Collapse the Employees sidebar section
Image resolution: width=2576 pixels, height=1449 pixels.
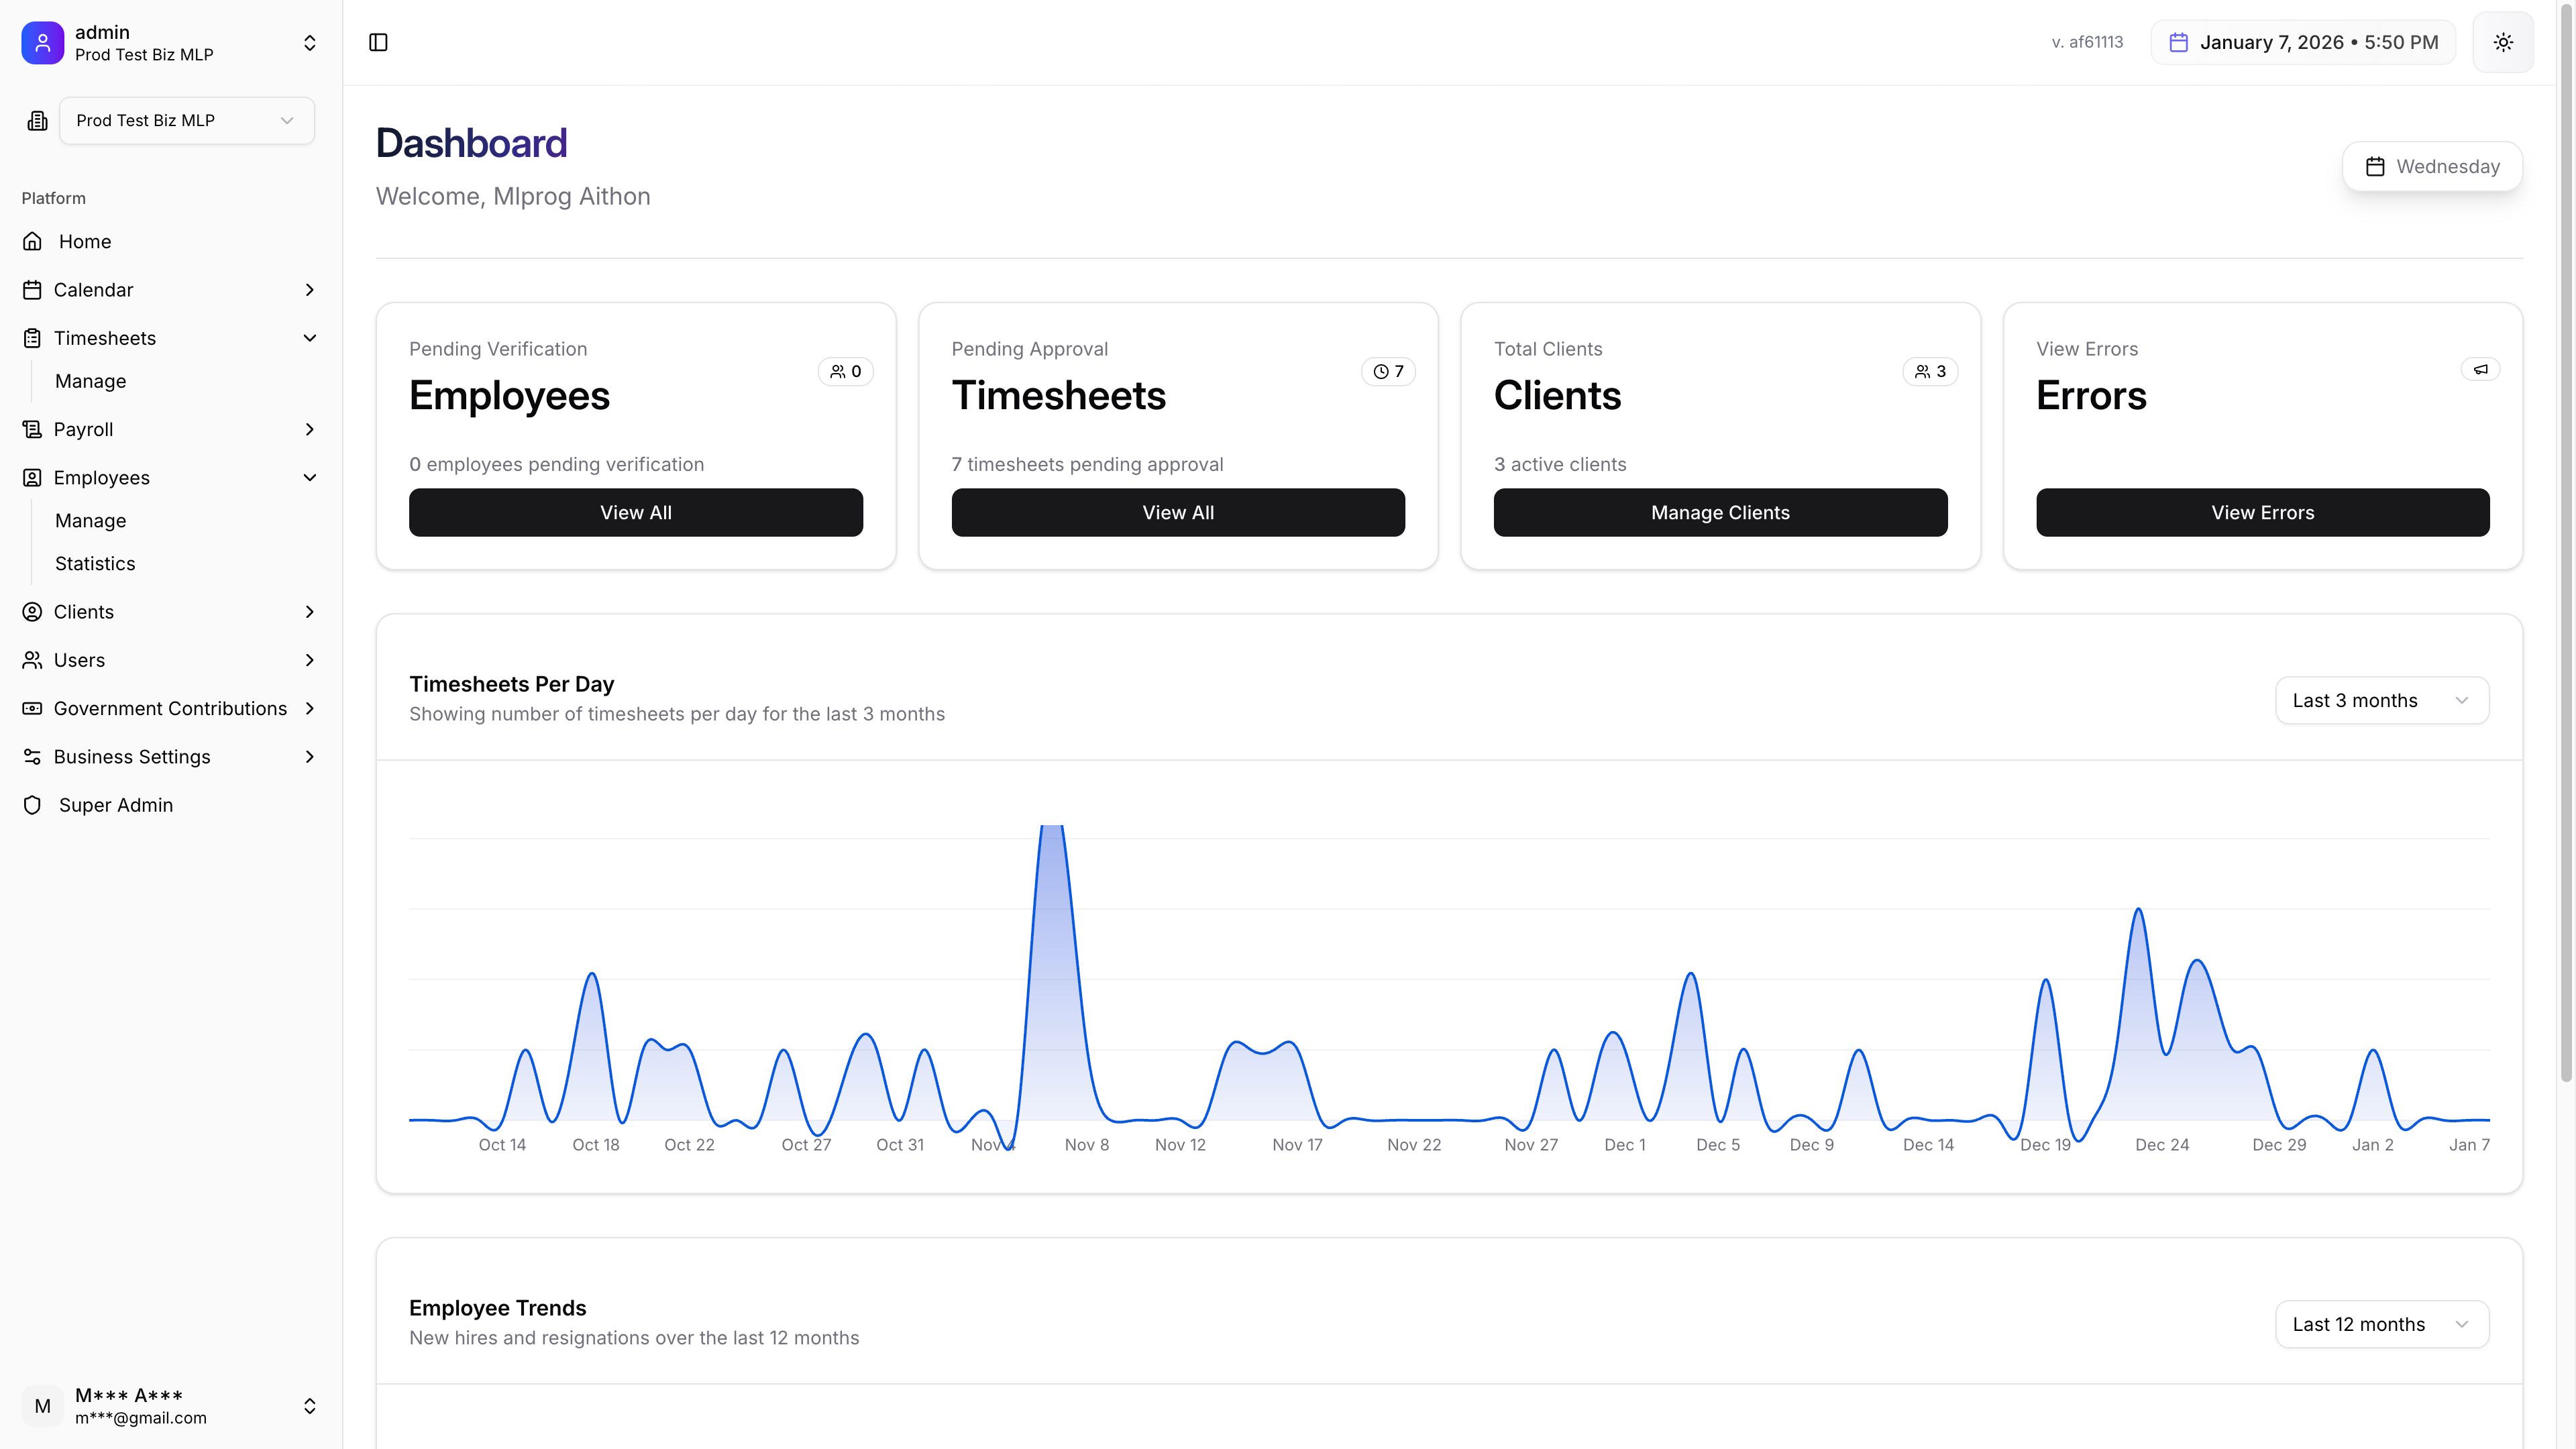click(x=309, y=477)
